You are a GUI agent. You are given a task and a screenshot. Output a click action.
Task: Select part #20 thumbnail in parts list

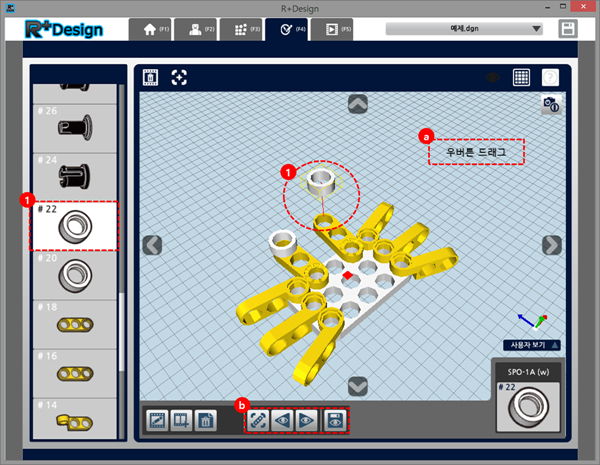(76, 272)
